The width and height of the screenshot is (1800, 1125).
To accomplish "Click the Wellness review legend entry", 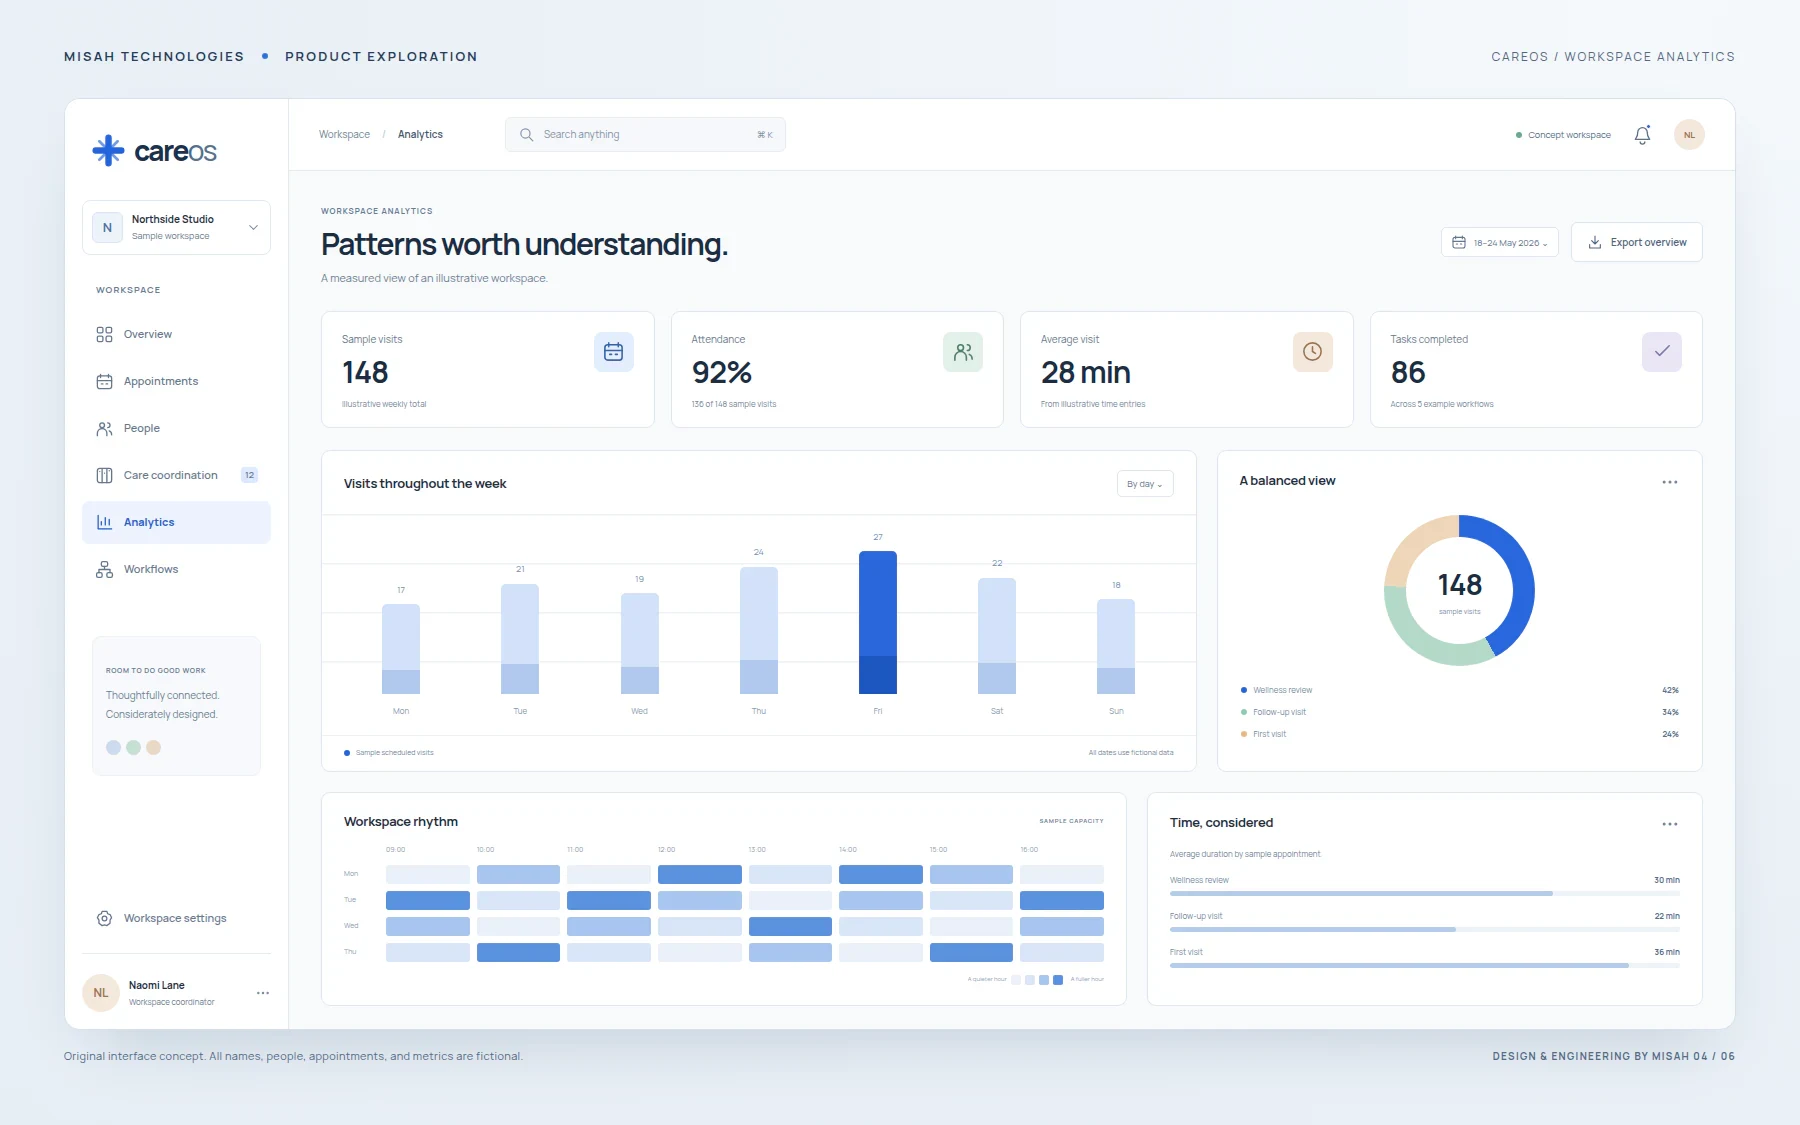I will (1459, 690).
